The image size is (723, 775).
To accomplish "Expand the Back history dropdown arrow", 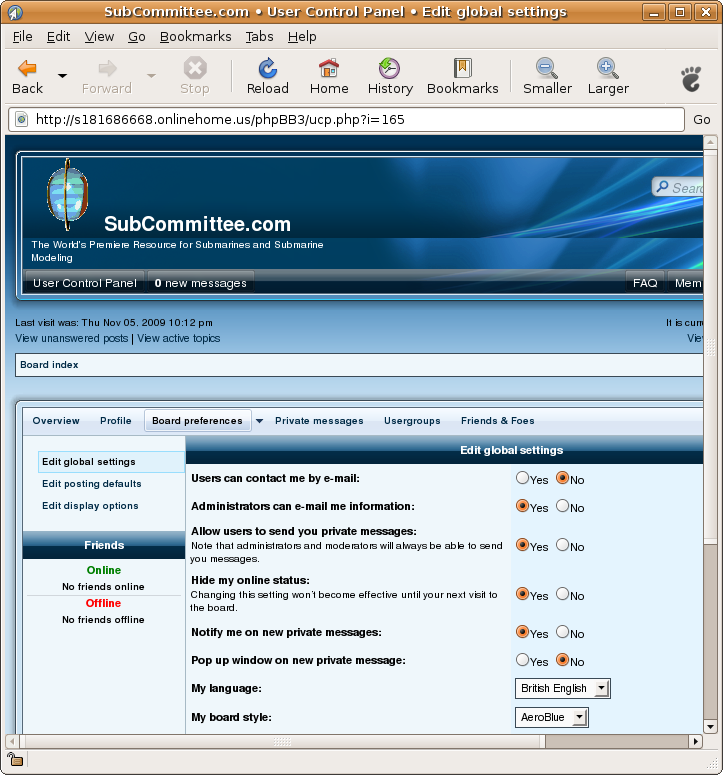I will click(62, 76).
